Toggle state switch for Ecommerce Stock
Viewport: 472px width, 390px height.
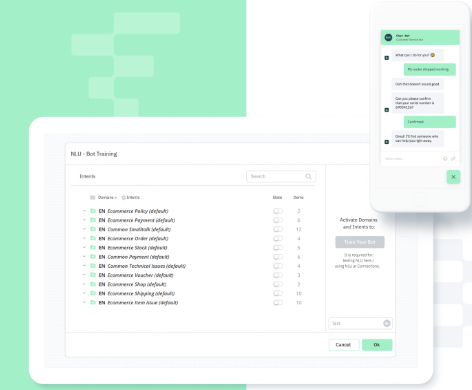click(278, 248)
